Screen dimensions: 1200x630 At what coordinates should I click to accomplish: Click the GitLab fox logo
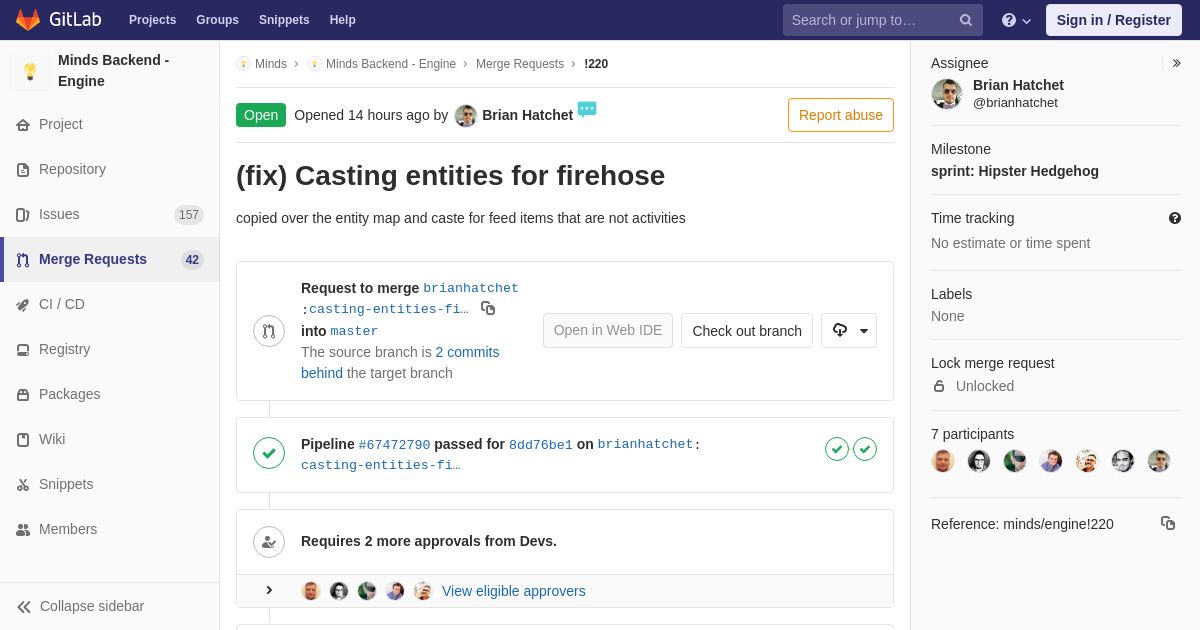[x=28, y=20]
